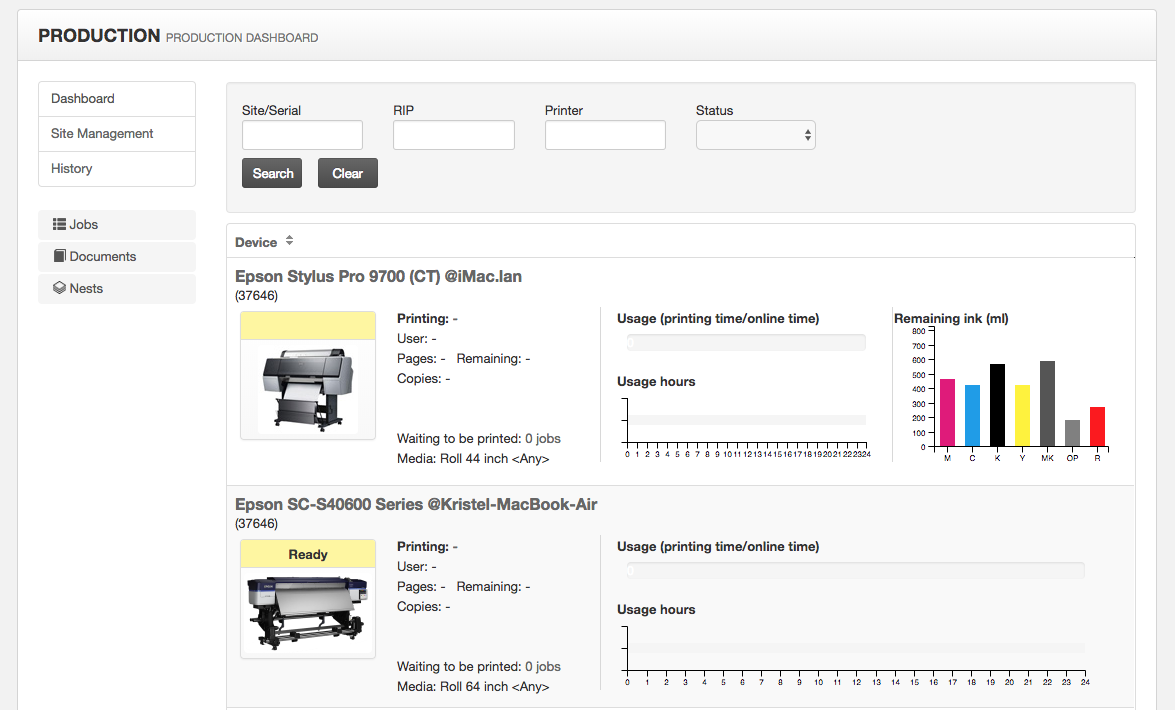Open the Status dropdown
Viewport: 1175px width, 710px height.
coord(755,134)
